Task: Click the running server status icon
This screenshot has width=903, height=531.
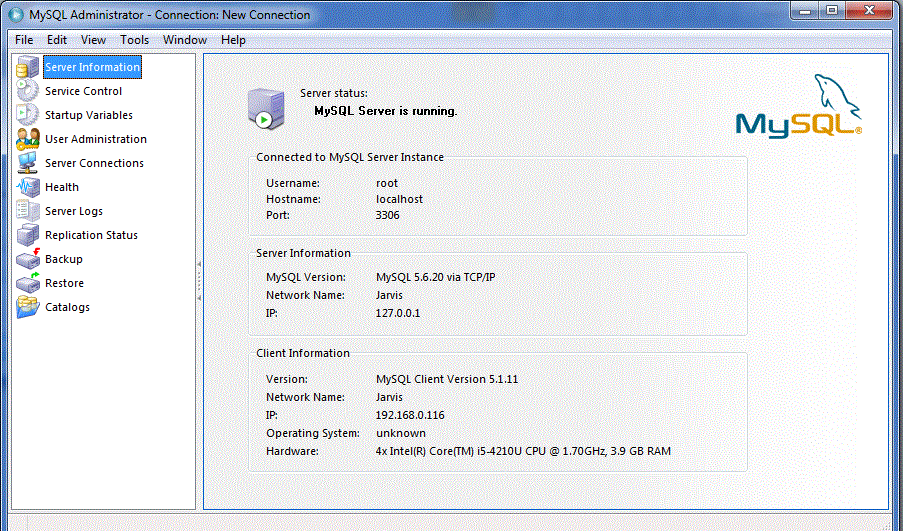Action: pos(266,109)
